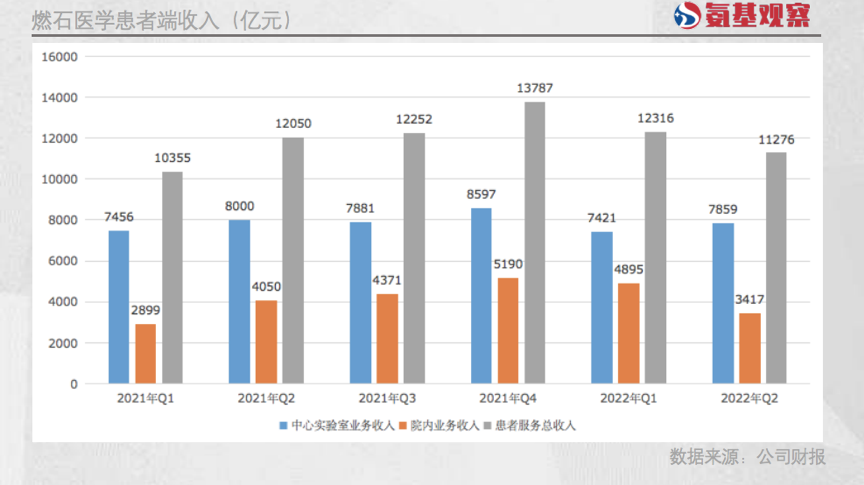Viewport: 864px width, 485px height.
Task: Click the orange bar labeled 5190
Action: (508, 330)
